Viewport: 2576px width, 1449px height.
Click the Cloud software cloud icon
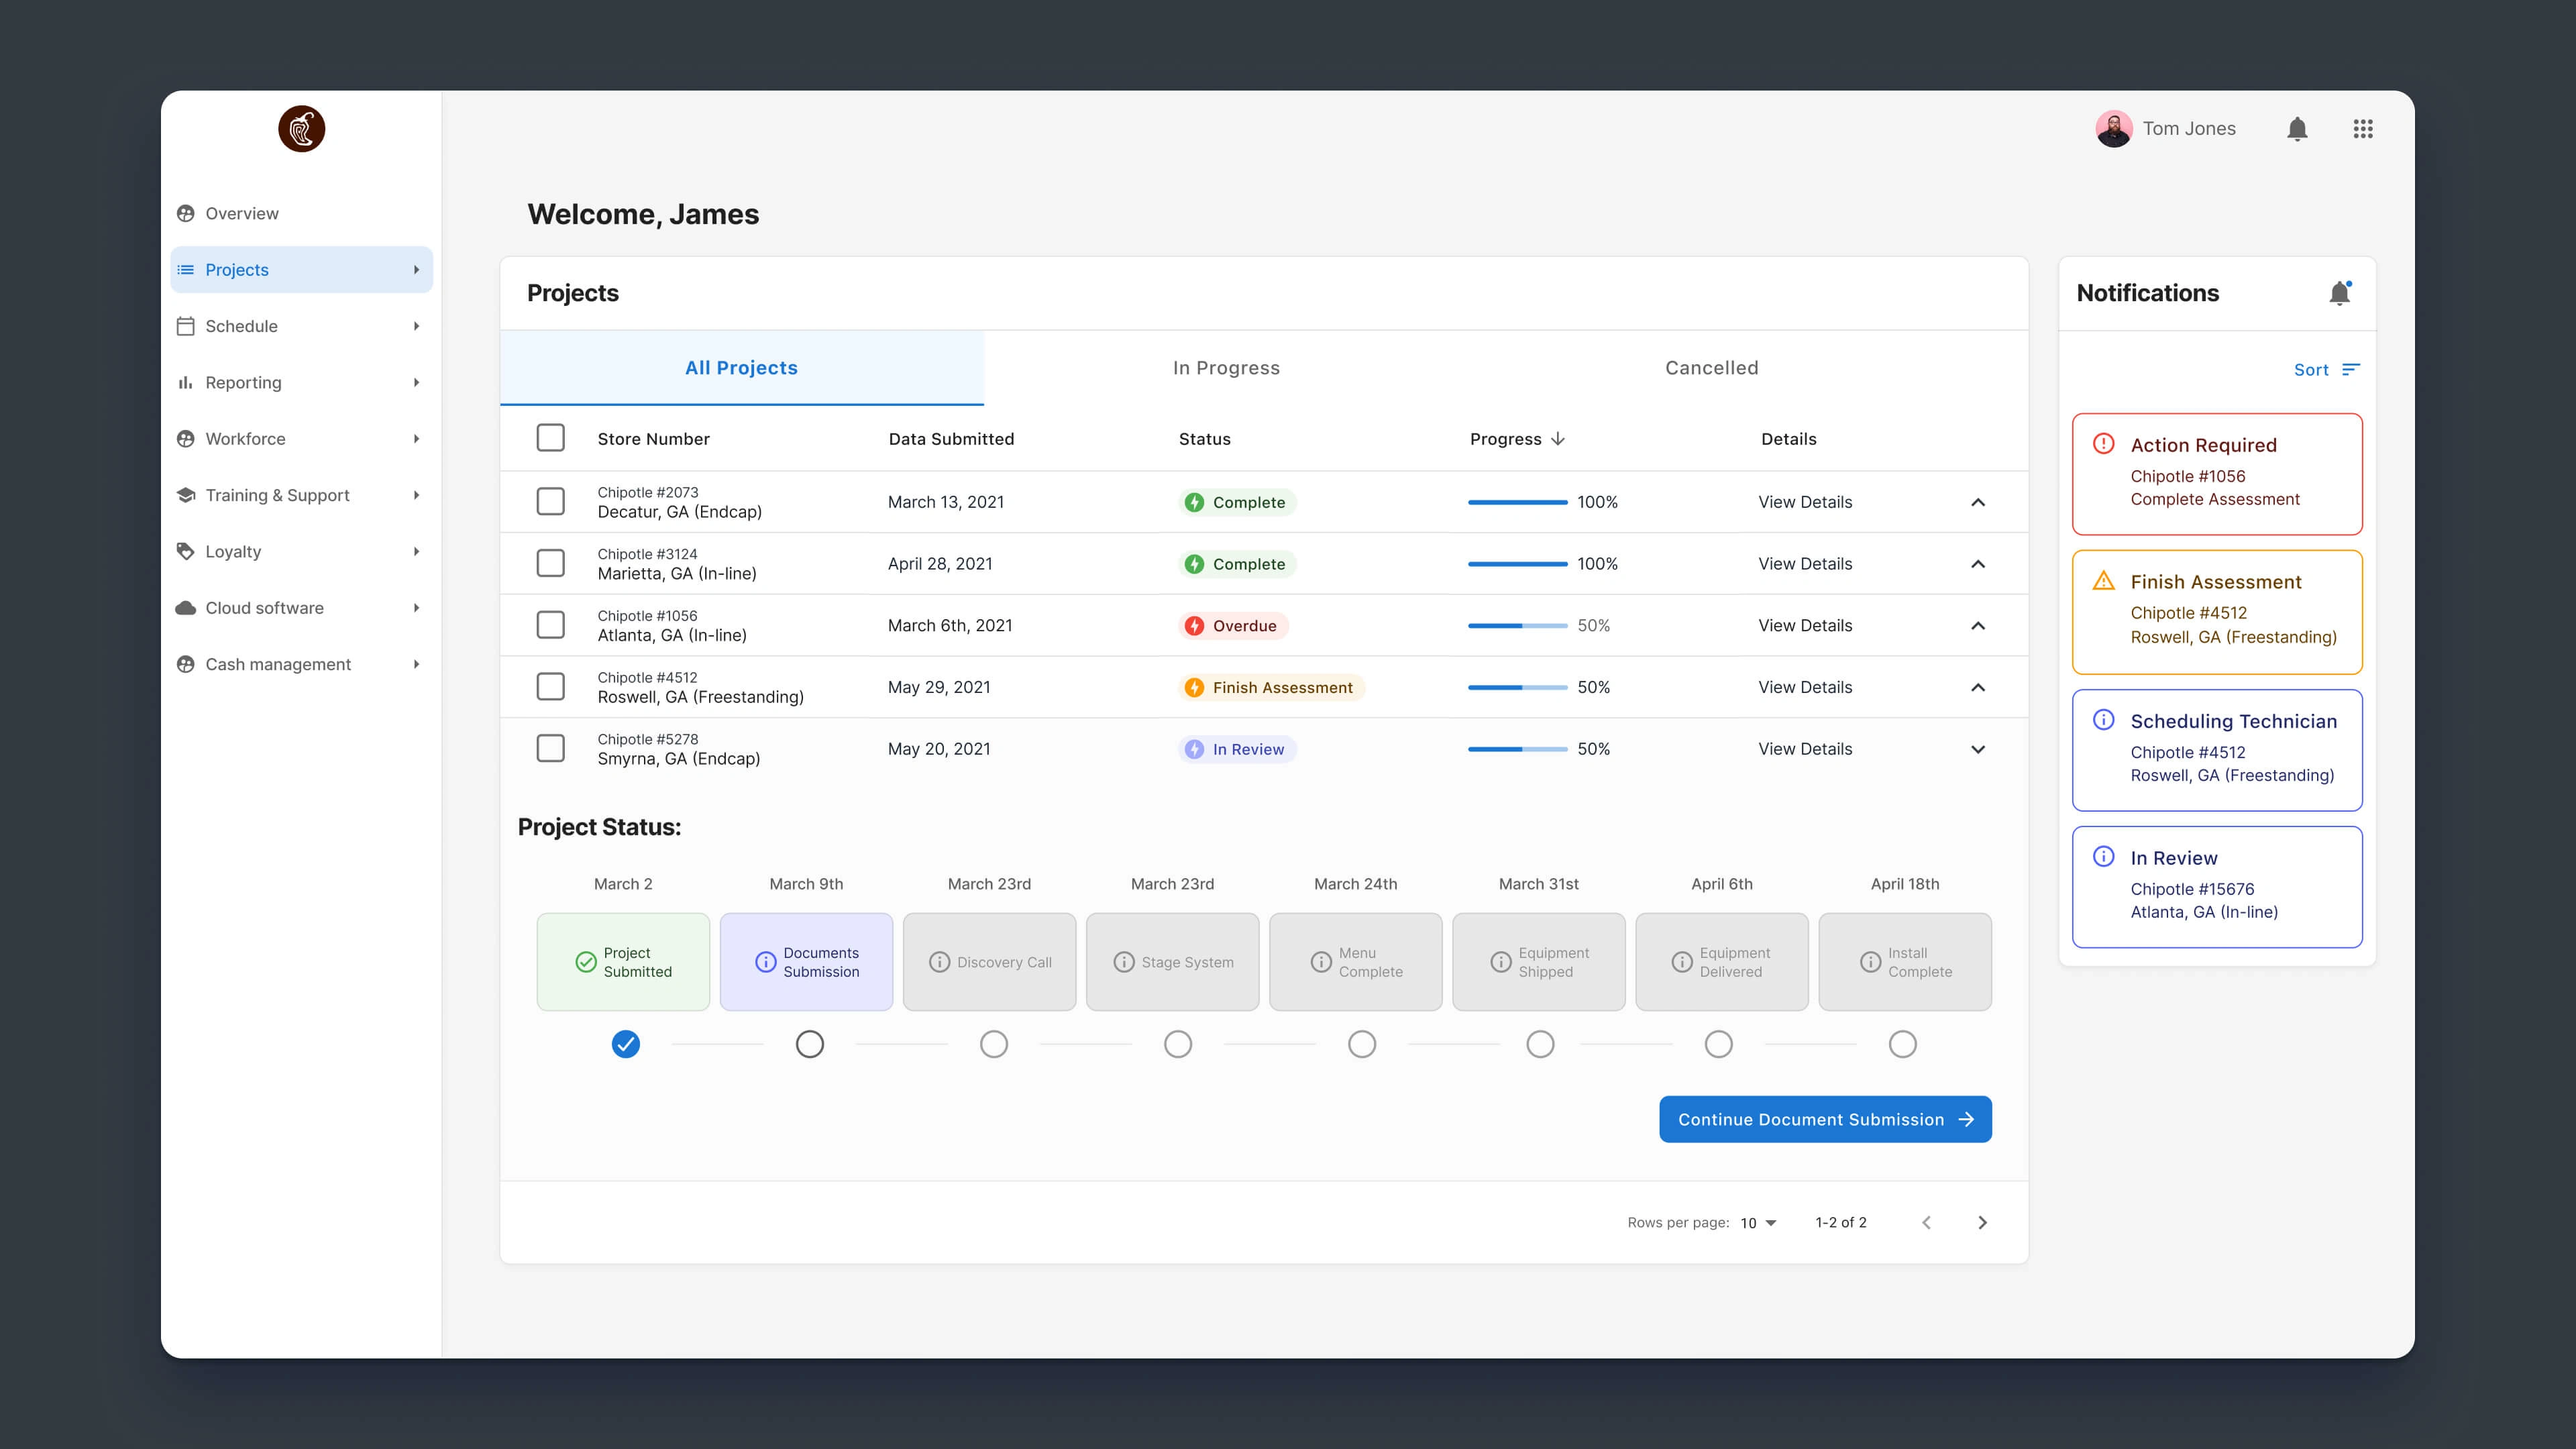(185, 608)
